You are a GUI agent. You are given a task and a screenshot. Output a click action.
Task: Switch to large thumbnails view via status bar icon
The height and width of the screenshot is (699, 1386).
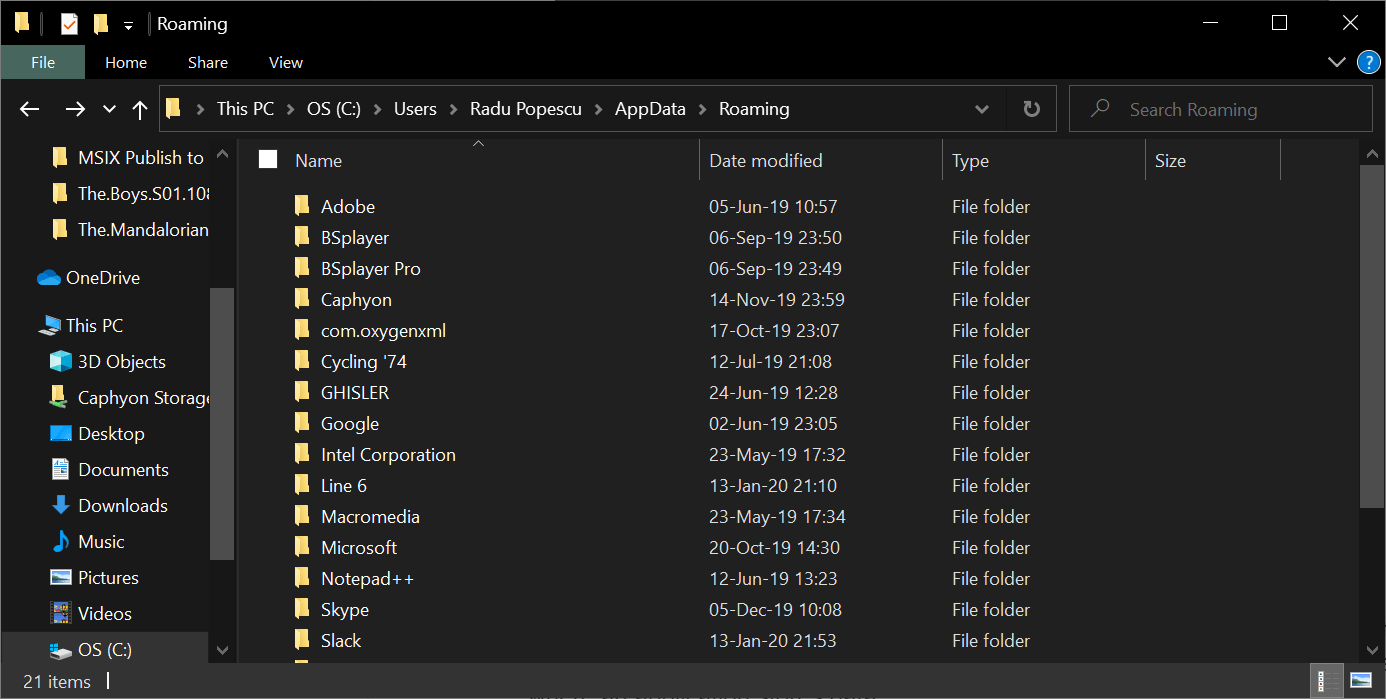(1362, 682)
